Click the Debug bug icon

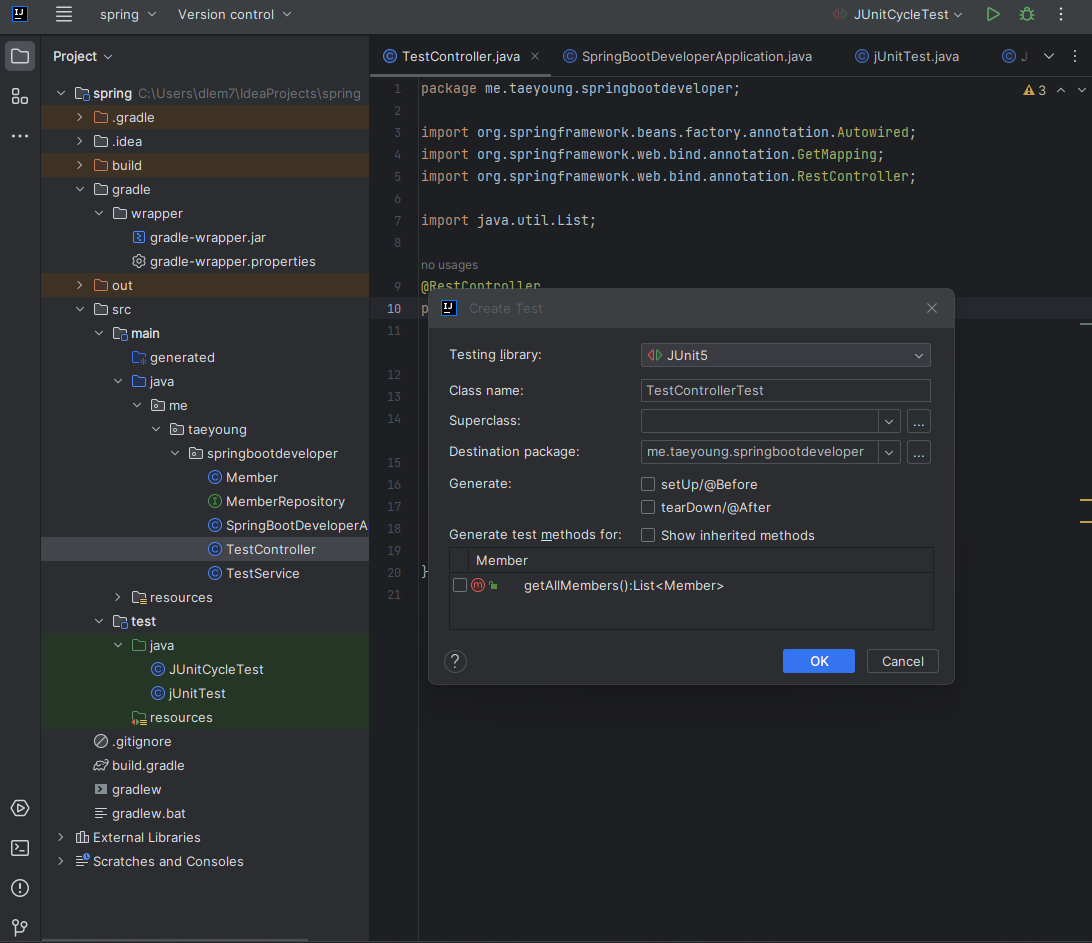(x=1027, y=14)
